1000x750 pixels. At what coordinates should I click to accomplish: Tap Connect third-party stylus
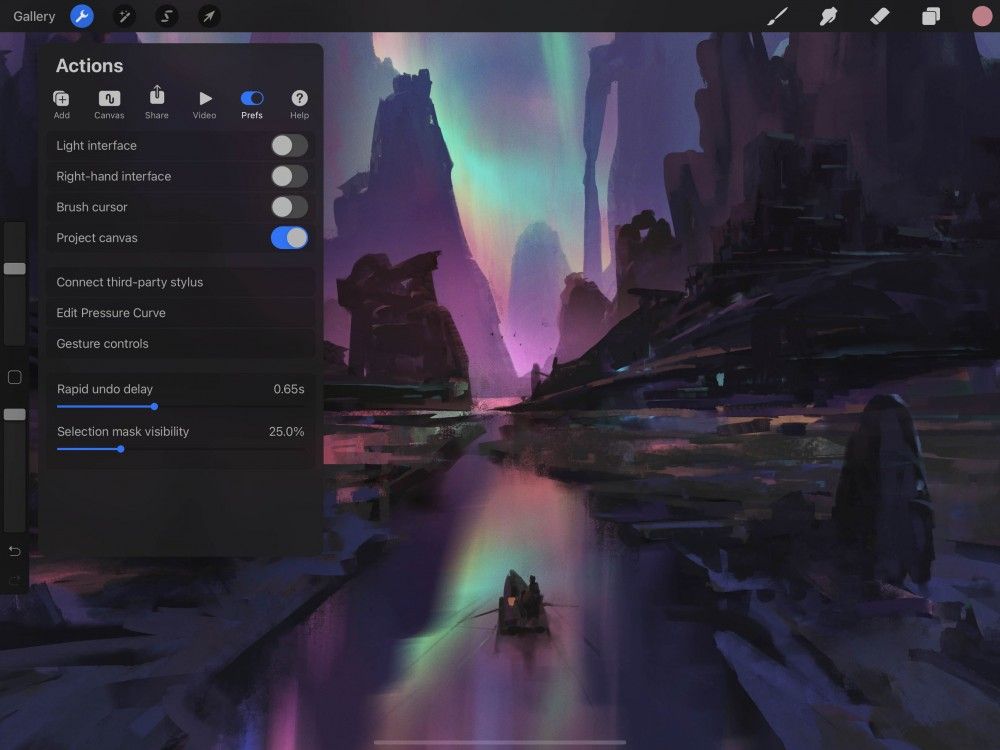pyautogui.click(x=180, y=281)
